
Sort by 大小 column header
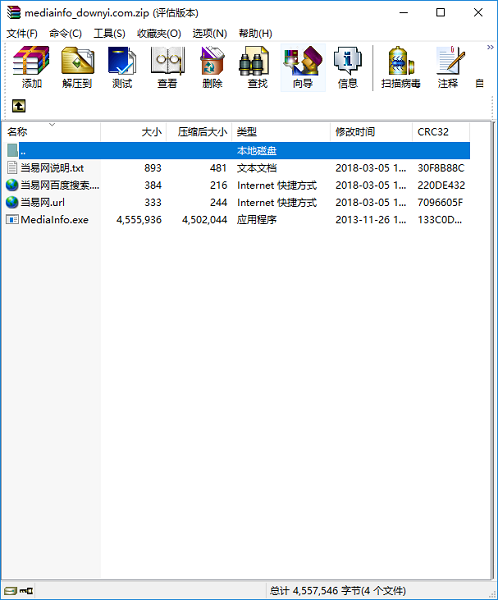pyautogui.click(x=134, y=132)
